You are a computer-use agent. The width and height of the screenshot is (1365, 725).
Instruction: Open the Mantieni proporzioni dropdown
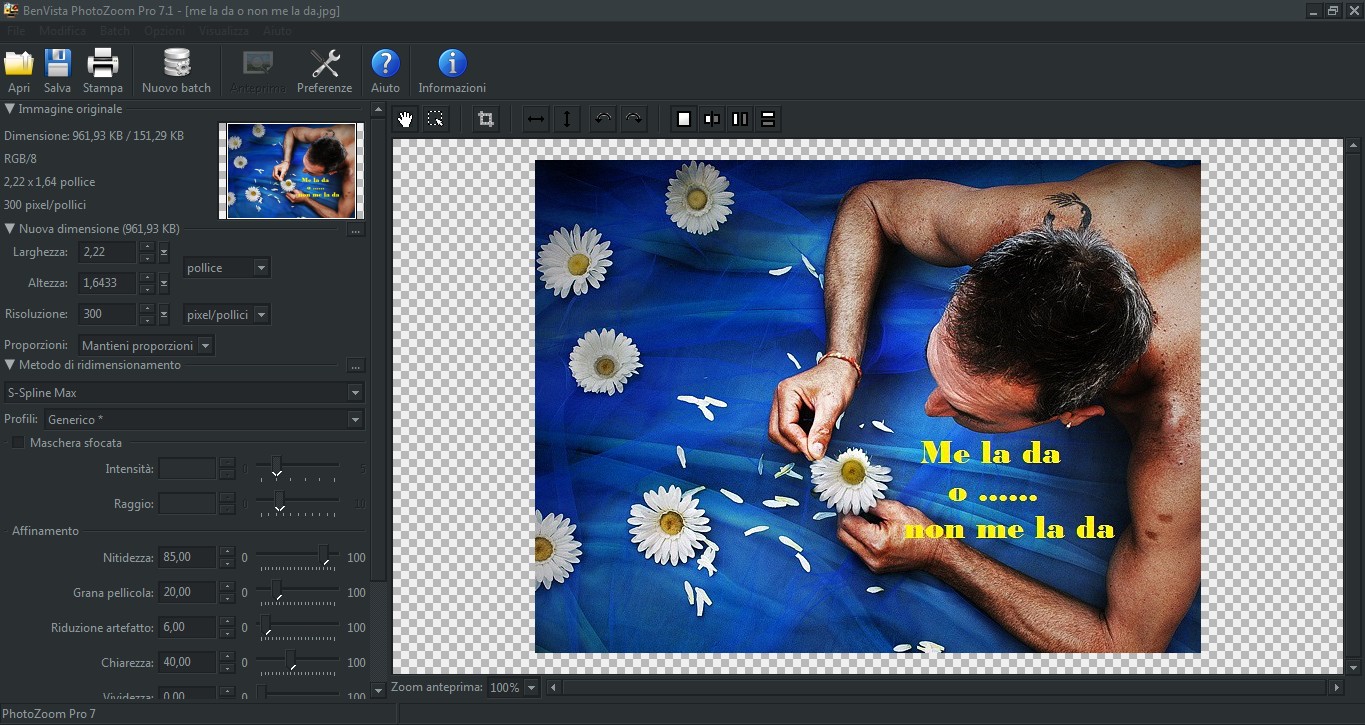tap(146, 345)
